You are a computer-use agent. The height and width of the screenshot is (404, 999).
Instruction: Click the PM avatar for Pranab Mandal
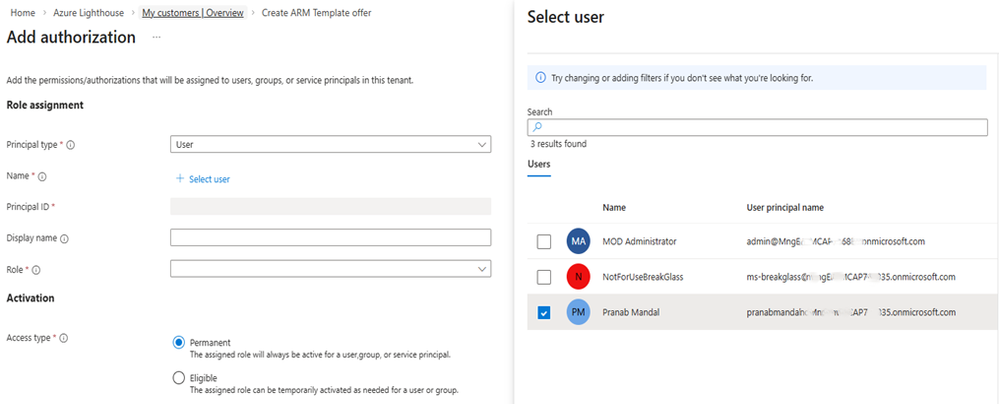point(578,313)
